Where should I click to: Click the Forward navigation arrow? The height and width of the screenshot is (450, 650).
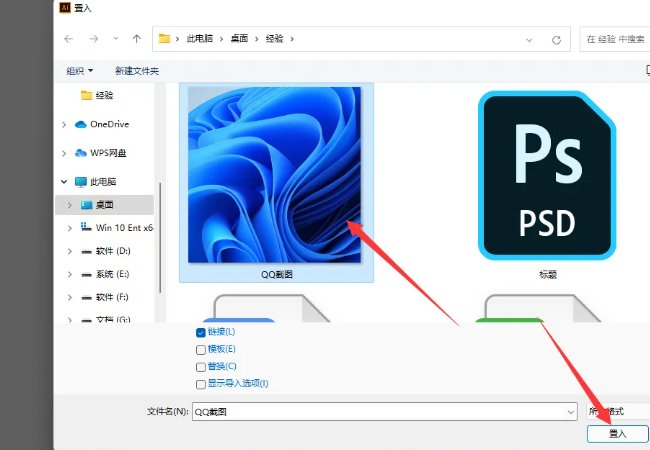tap(94, 39)
